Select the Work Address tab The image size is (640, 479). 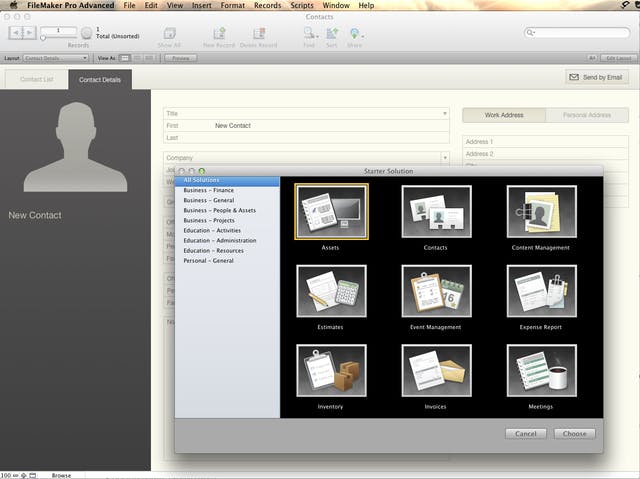click(504, 115)
